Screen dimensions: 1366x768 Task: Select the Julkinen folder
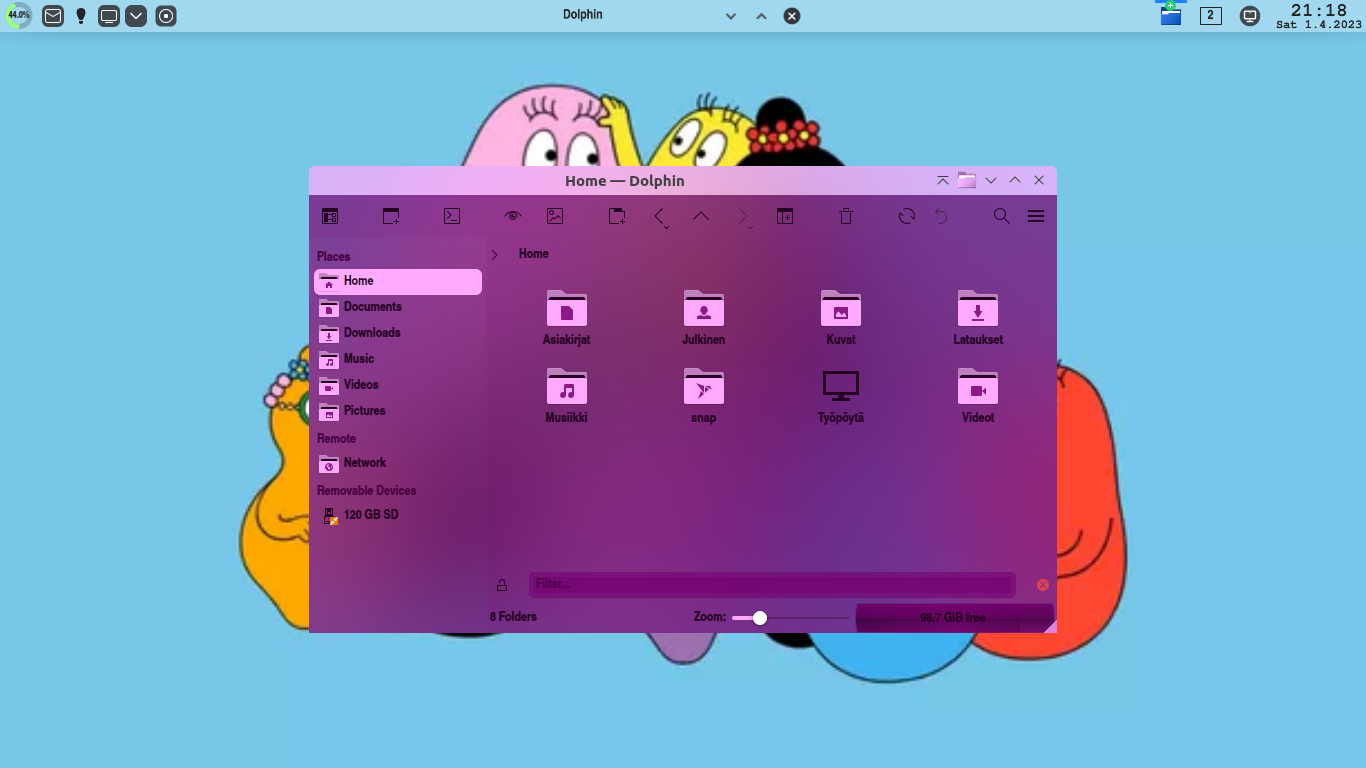(704, 318)
